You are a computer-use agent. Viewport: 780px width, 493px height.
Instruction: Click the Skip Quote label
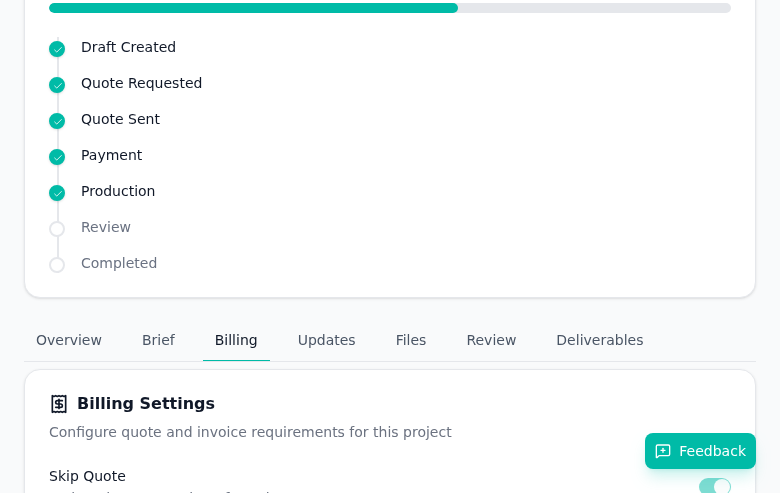coord(87,476)
